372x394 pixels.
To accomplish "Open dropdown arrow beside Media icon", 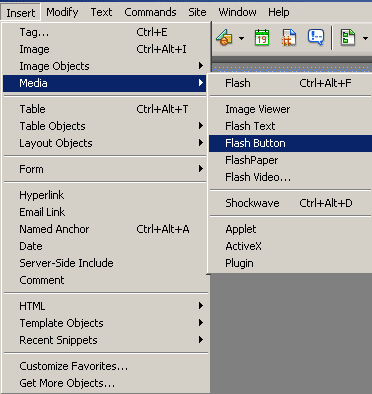I will coord(241,38).
